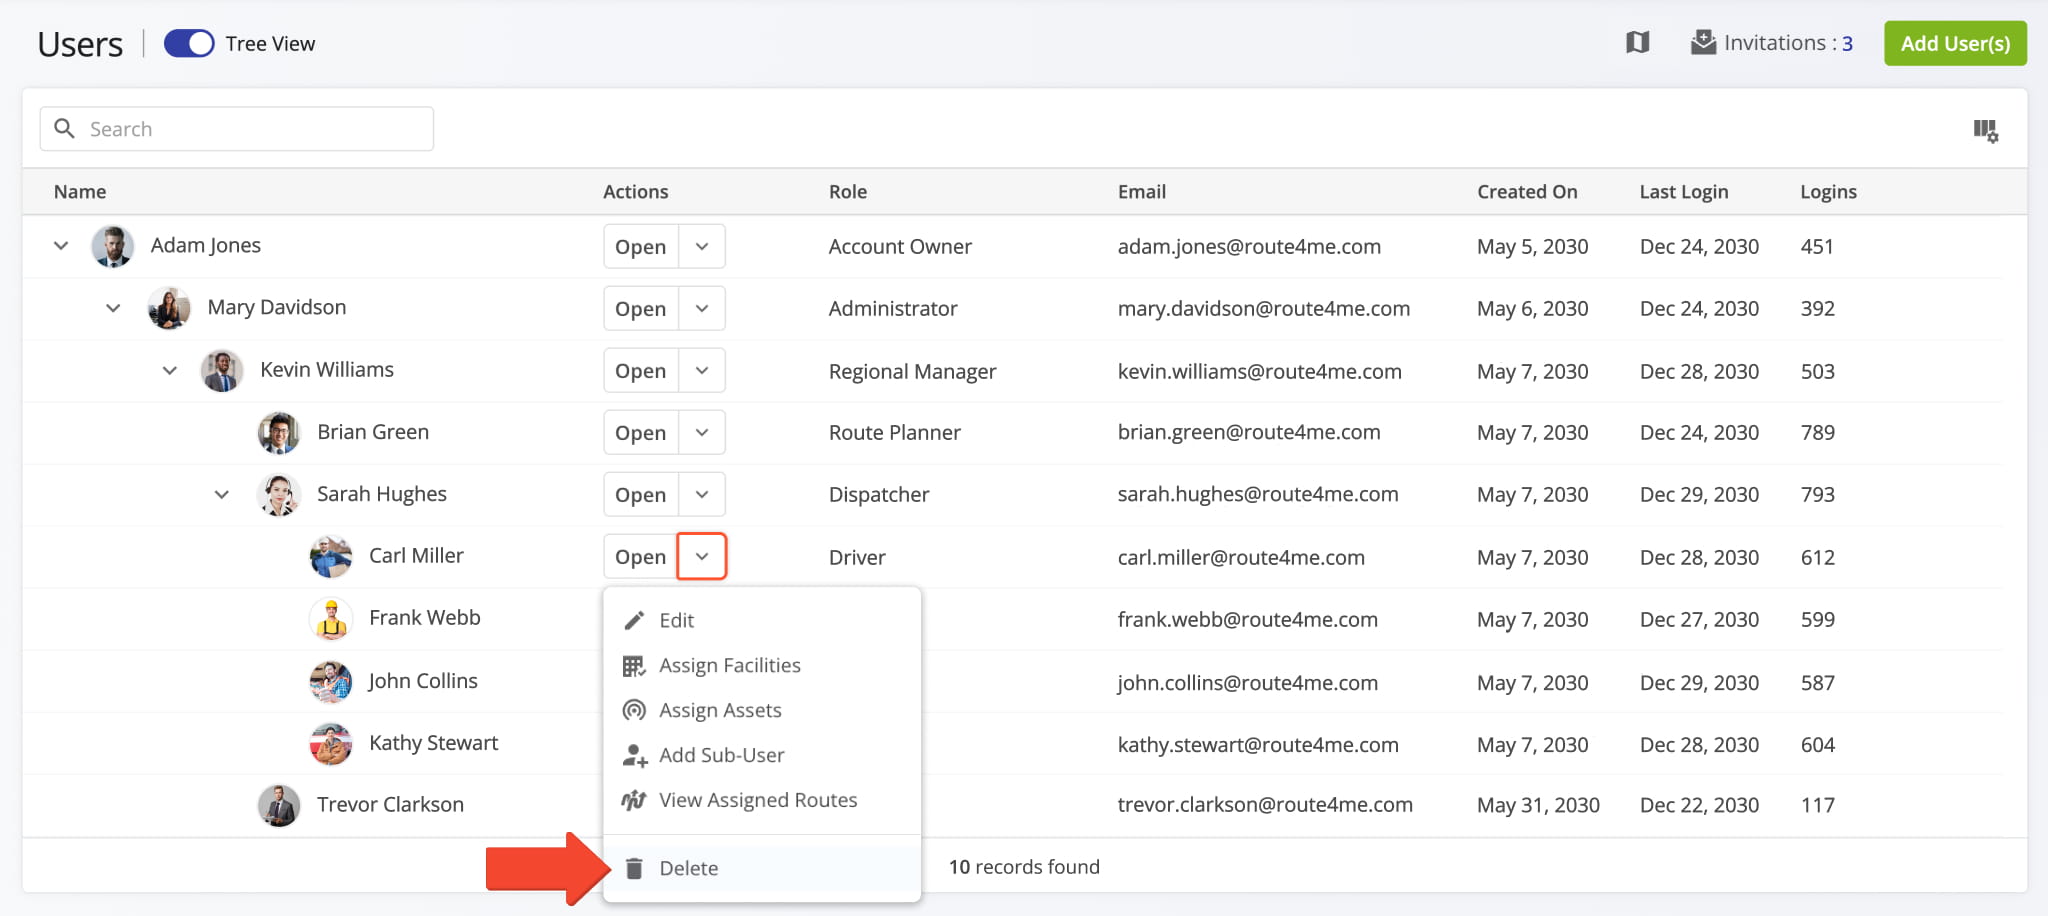Screen dimensions: 2048x916
Task: Open Brian Green's user record
Action: (641, 432)
